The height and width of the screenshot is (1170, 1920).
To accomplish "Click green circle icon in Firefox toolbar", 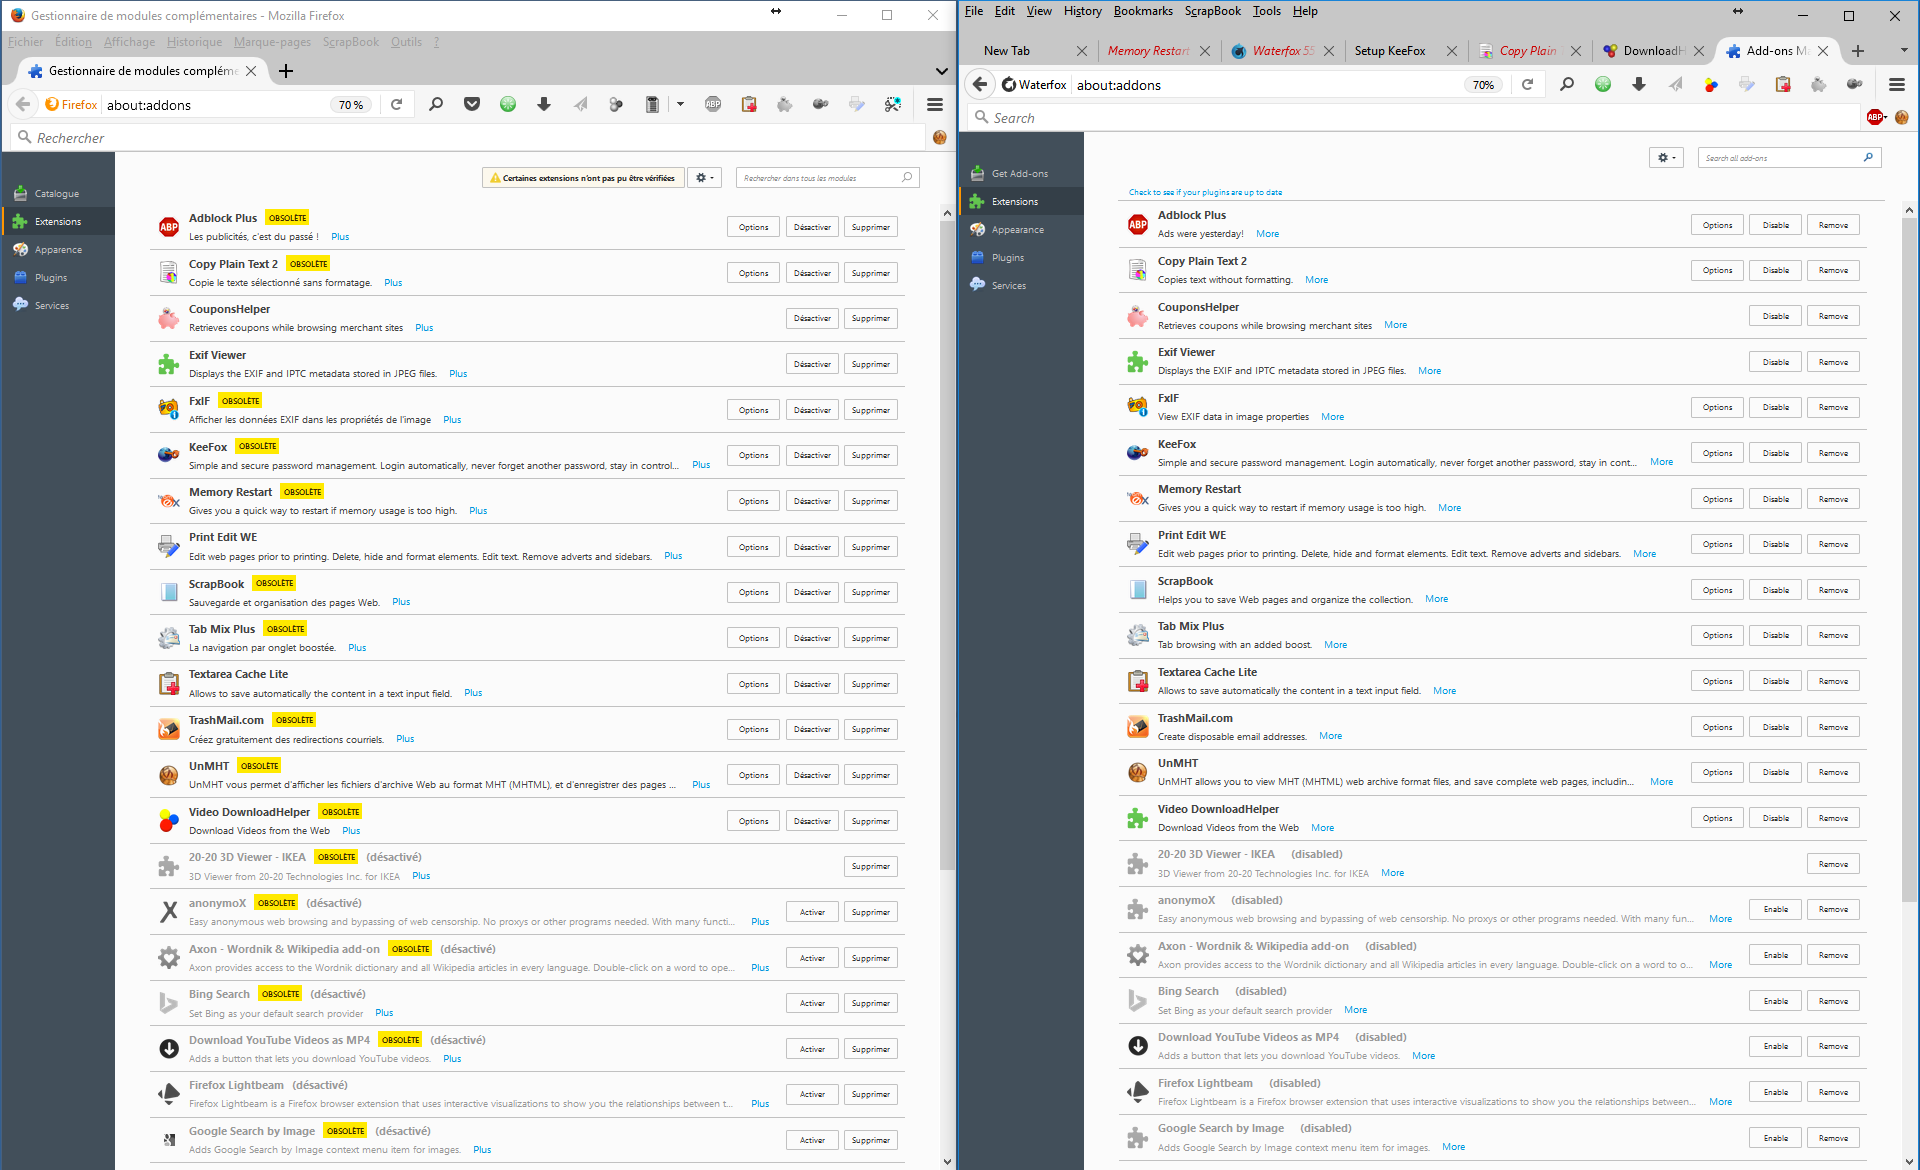I will pos(508,104).
